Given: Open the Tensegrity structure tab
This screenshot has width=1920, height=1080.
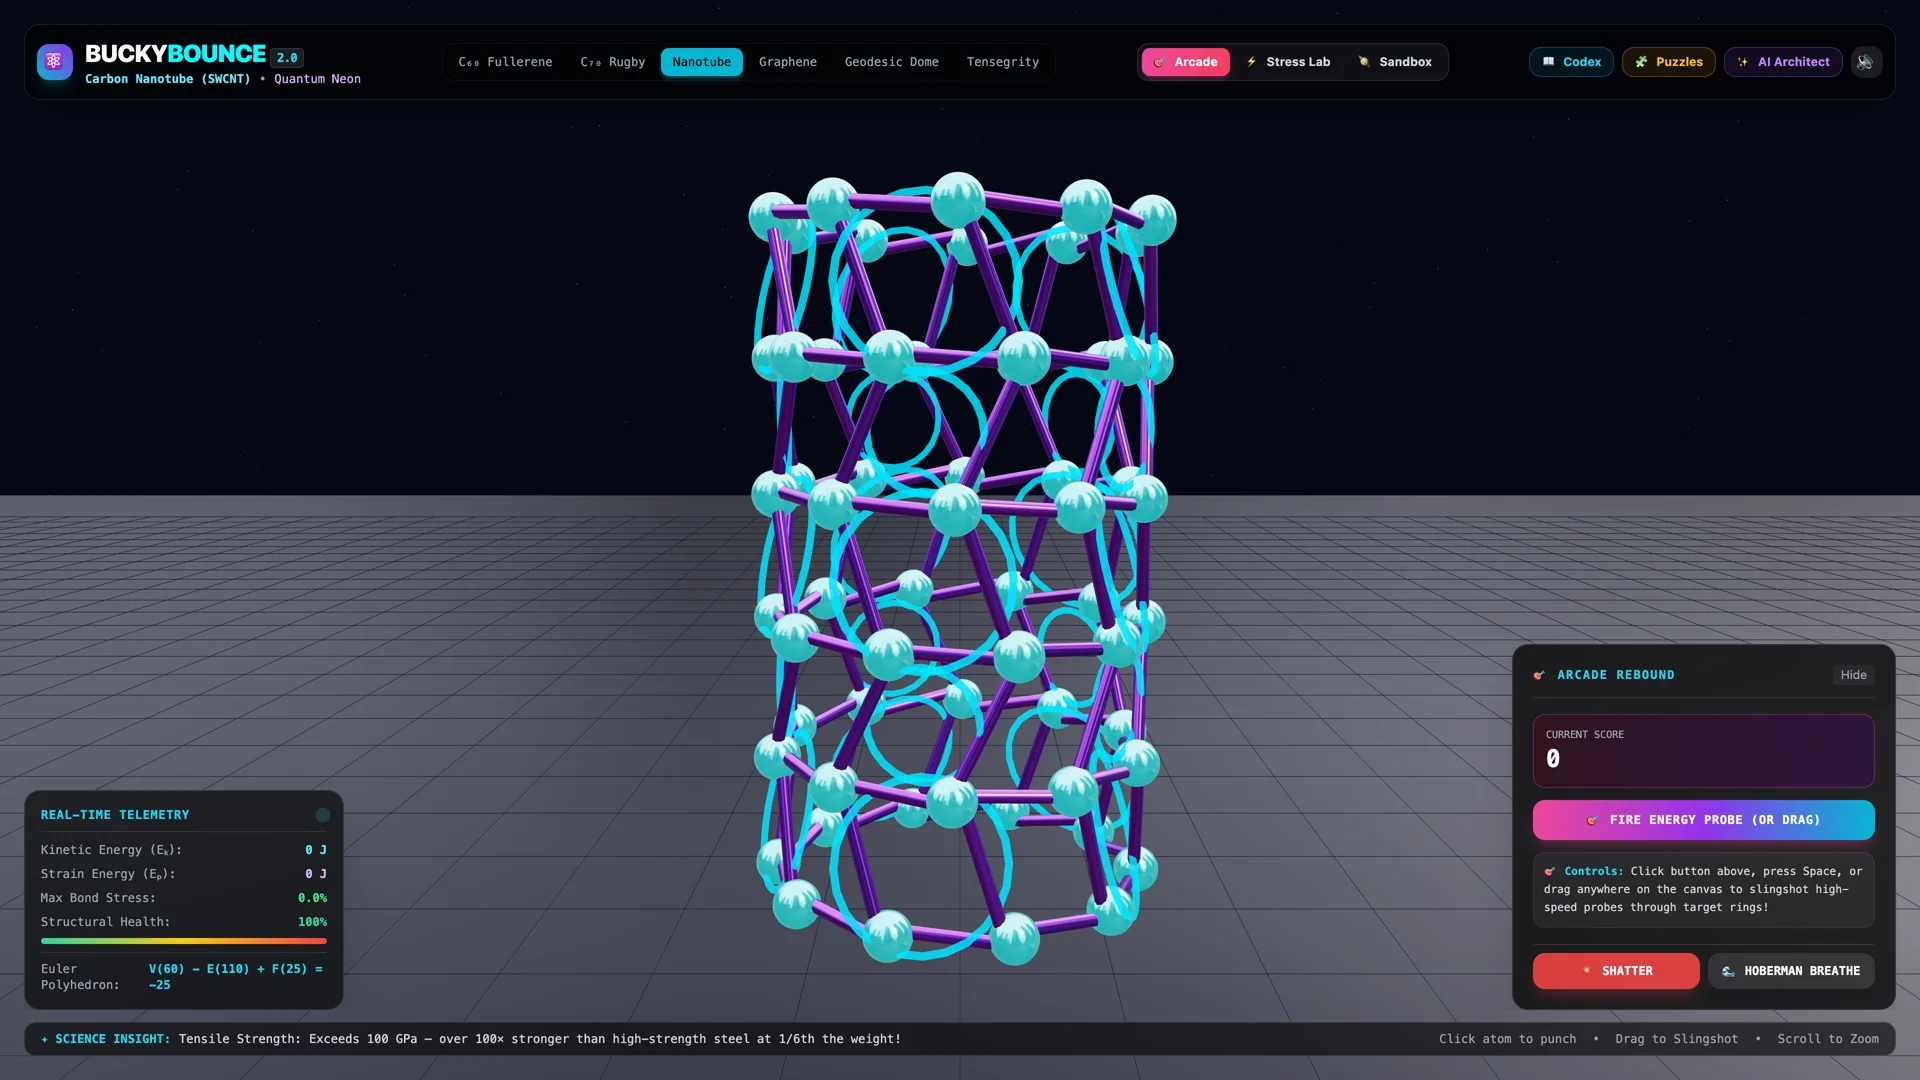Looking at the screenshot, I should (x=1003, y=62).
